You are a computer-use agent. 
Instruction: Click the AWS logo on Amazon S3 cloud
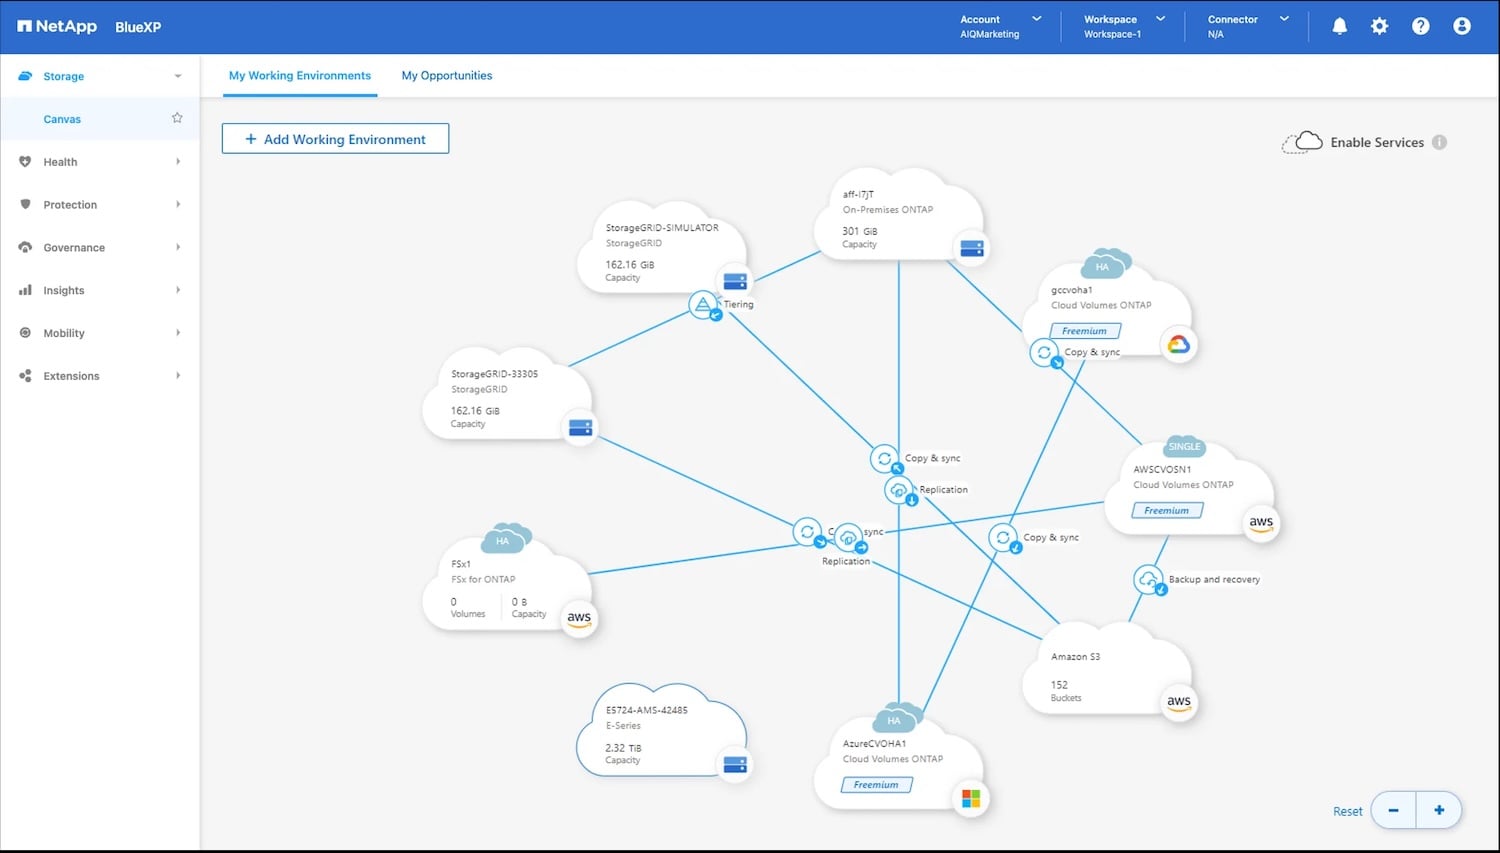[x=1179, y=702]
